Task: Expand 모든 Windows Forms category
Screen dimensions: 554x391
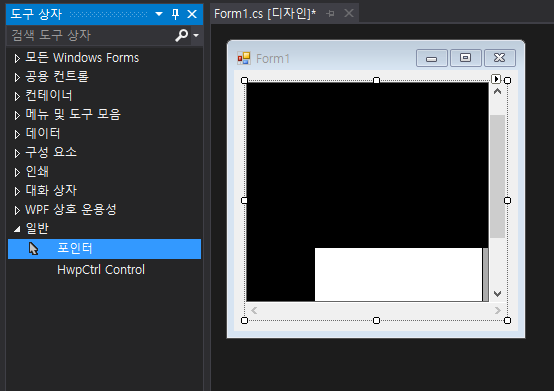Action: coord(17,58)
